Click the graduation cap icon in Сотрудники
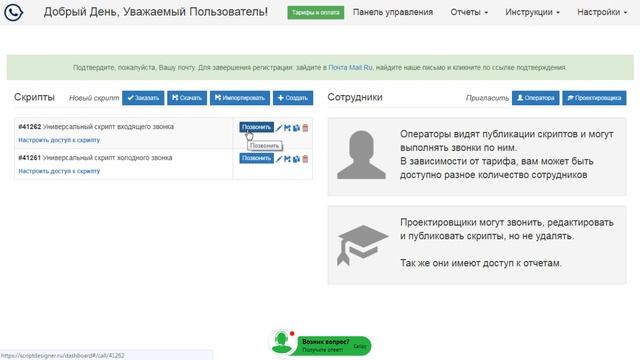 point(362,245)
